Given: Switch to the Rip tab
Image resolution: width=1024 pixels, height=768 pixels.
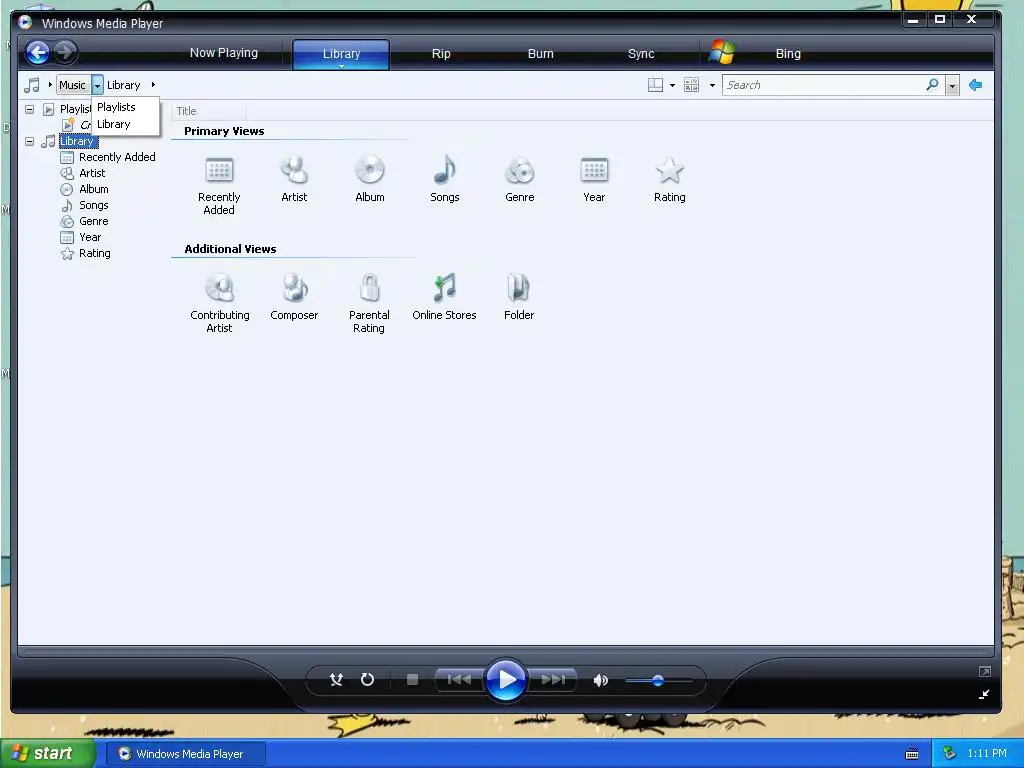Looking at the screenshot, I should click(x=441, y=54).
